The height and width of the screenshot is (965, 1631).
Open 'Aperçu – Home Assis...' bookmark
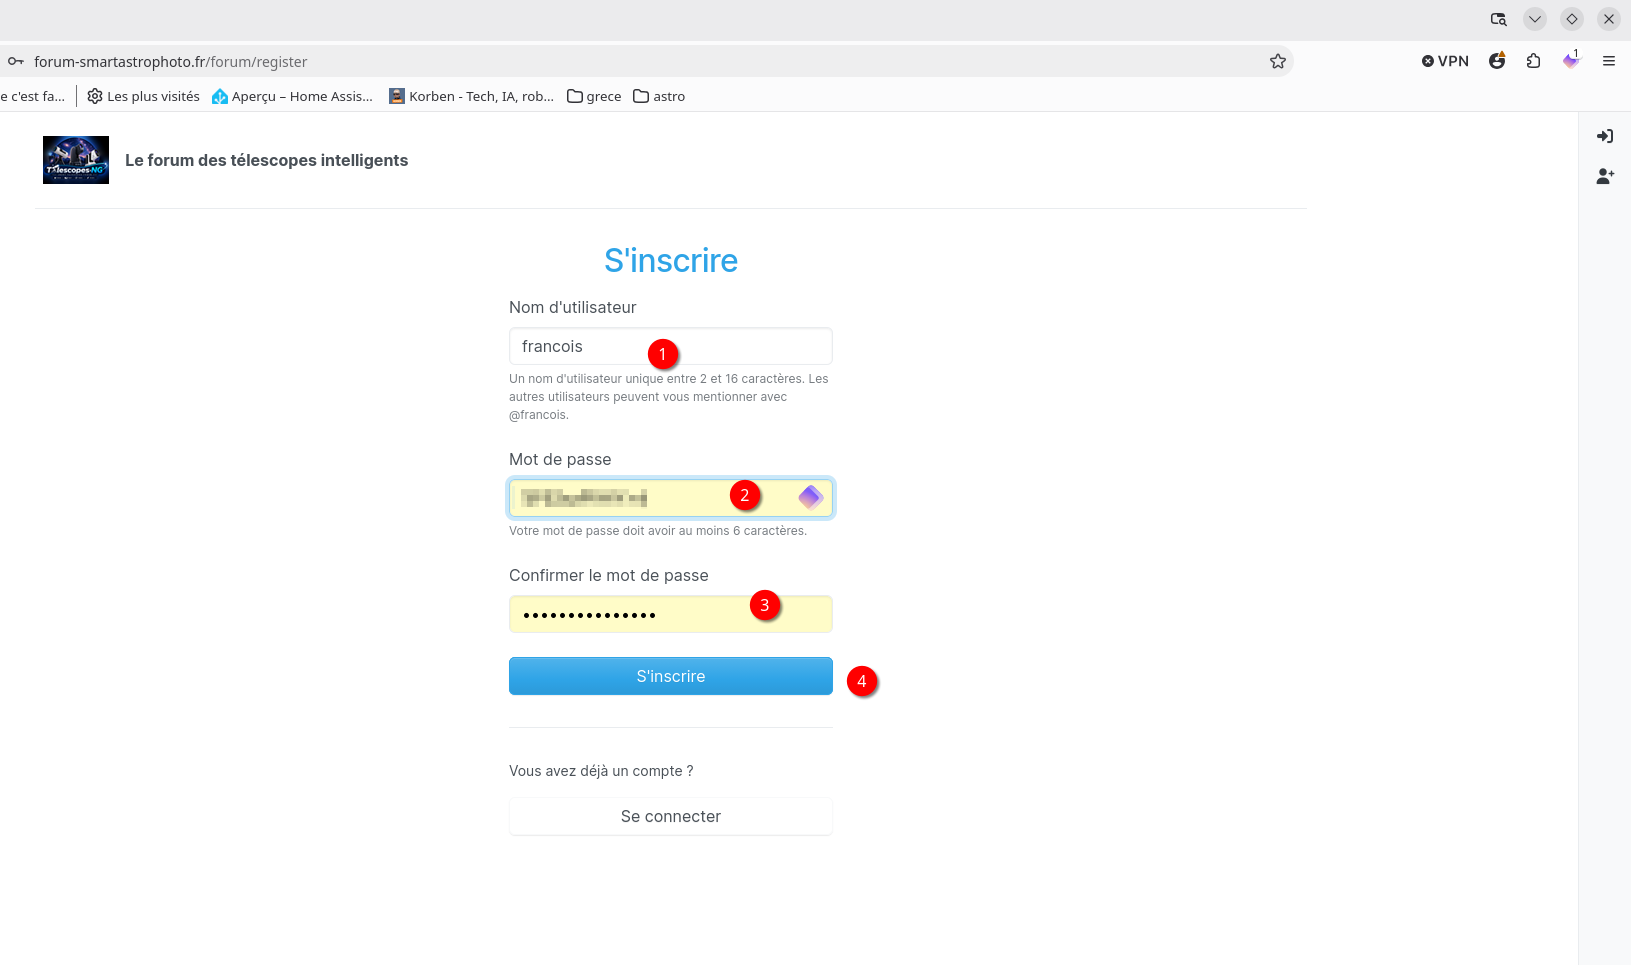[292, 96]
